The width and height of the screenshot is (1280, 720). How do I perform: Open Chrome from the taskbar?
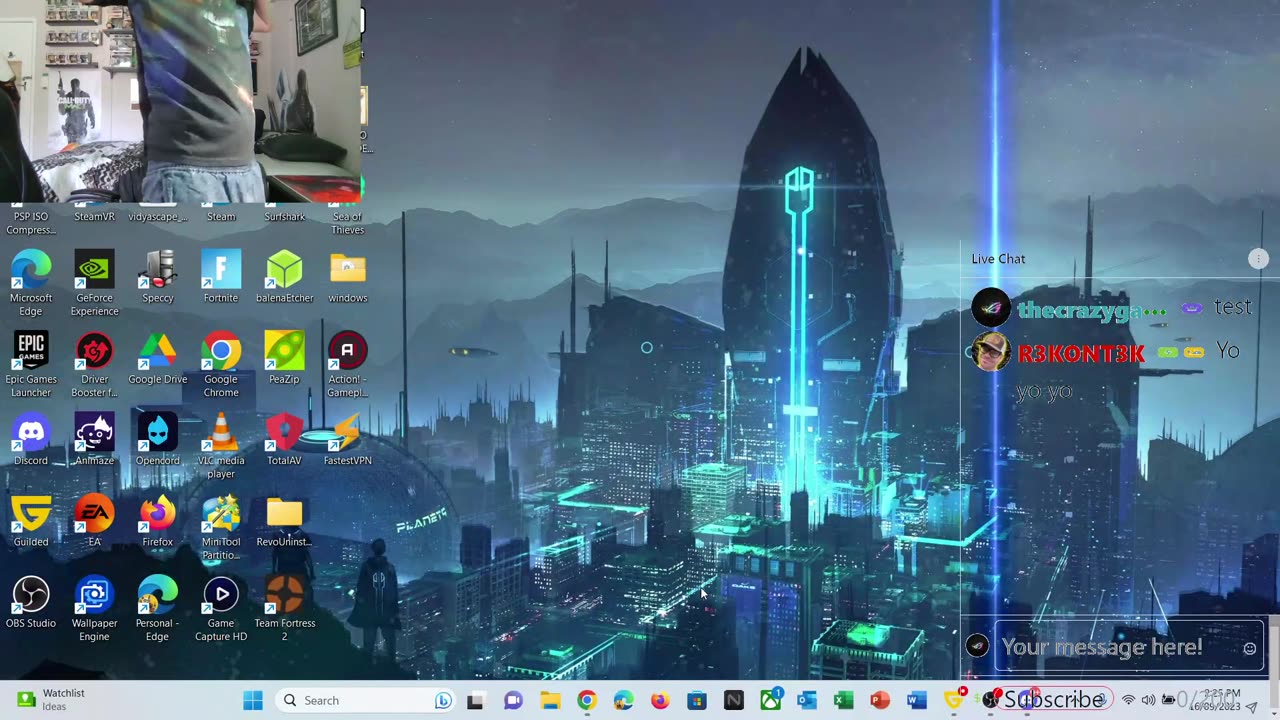click(587, 700)
